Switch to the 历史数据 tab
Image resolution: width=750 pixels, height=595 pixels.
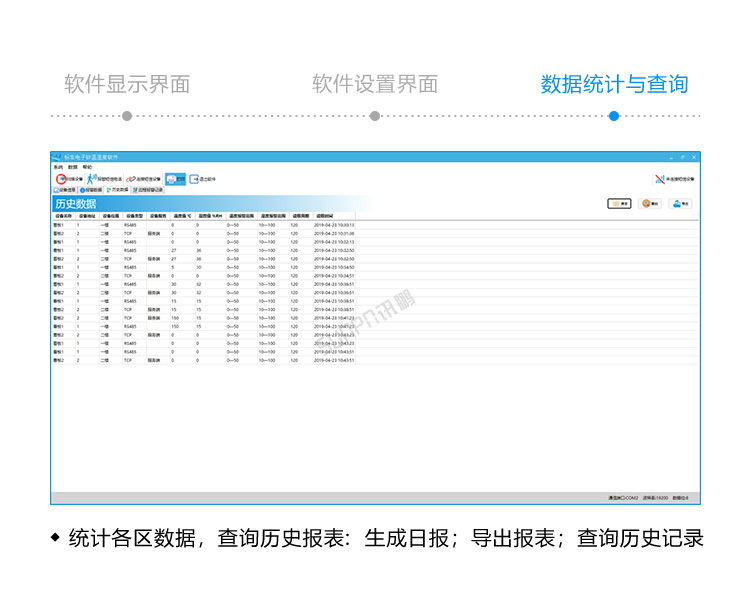click(x=117, y=189)
